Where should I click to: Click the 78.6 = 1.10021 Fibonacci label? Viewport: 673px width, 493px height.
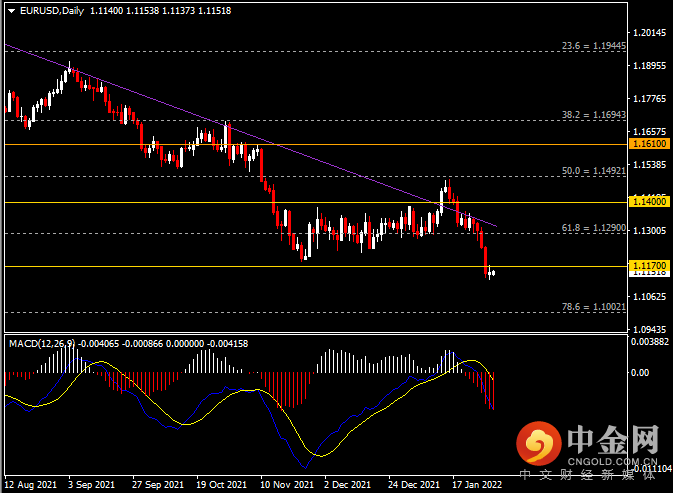pyautogui.click(x=594, y=307)
